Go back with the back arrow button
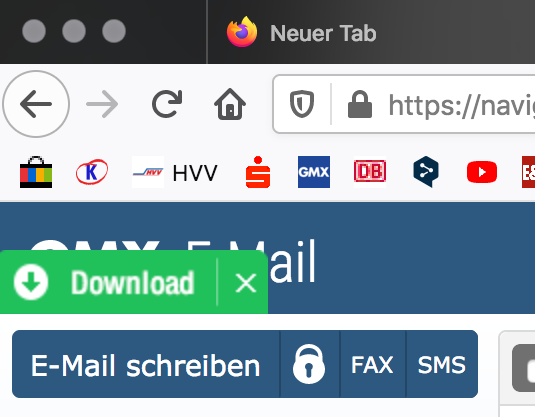This screenshot has height=417, width=535. [x=36, y=104]
